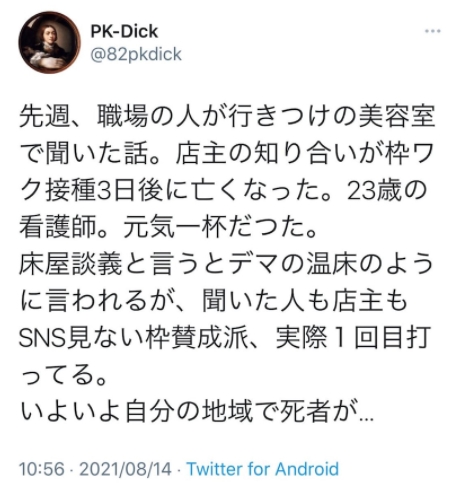Click the word SNS in the tweet
Screen dimensions: 459x494
pos(42,338)
